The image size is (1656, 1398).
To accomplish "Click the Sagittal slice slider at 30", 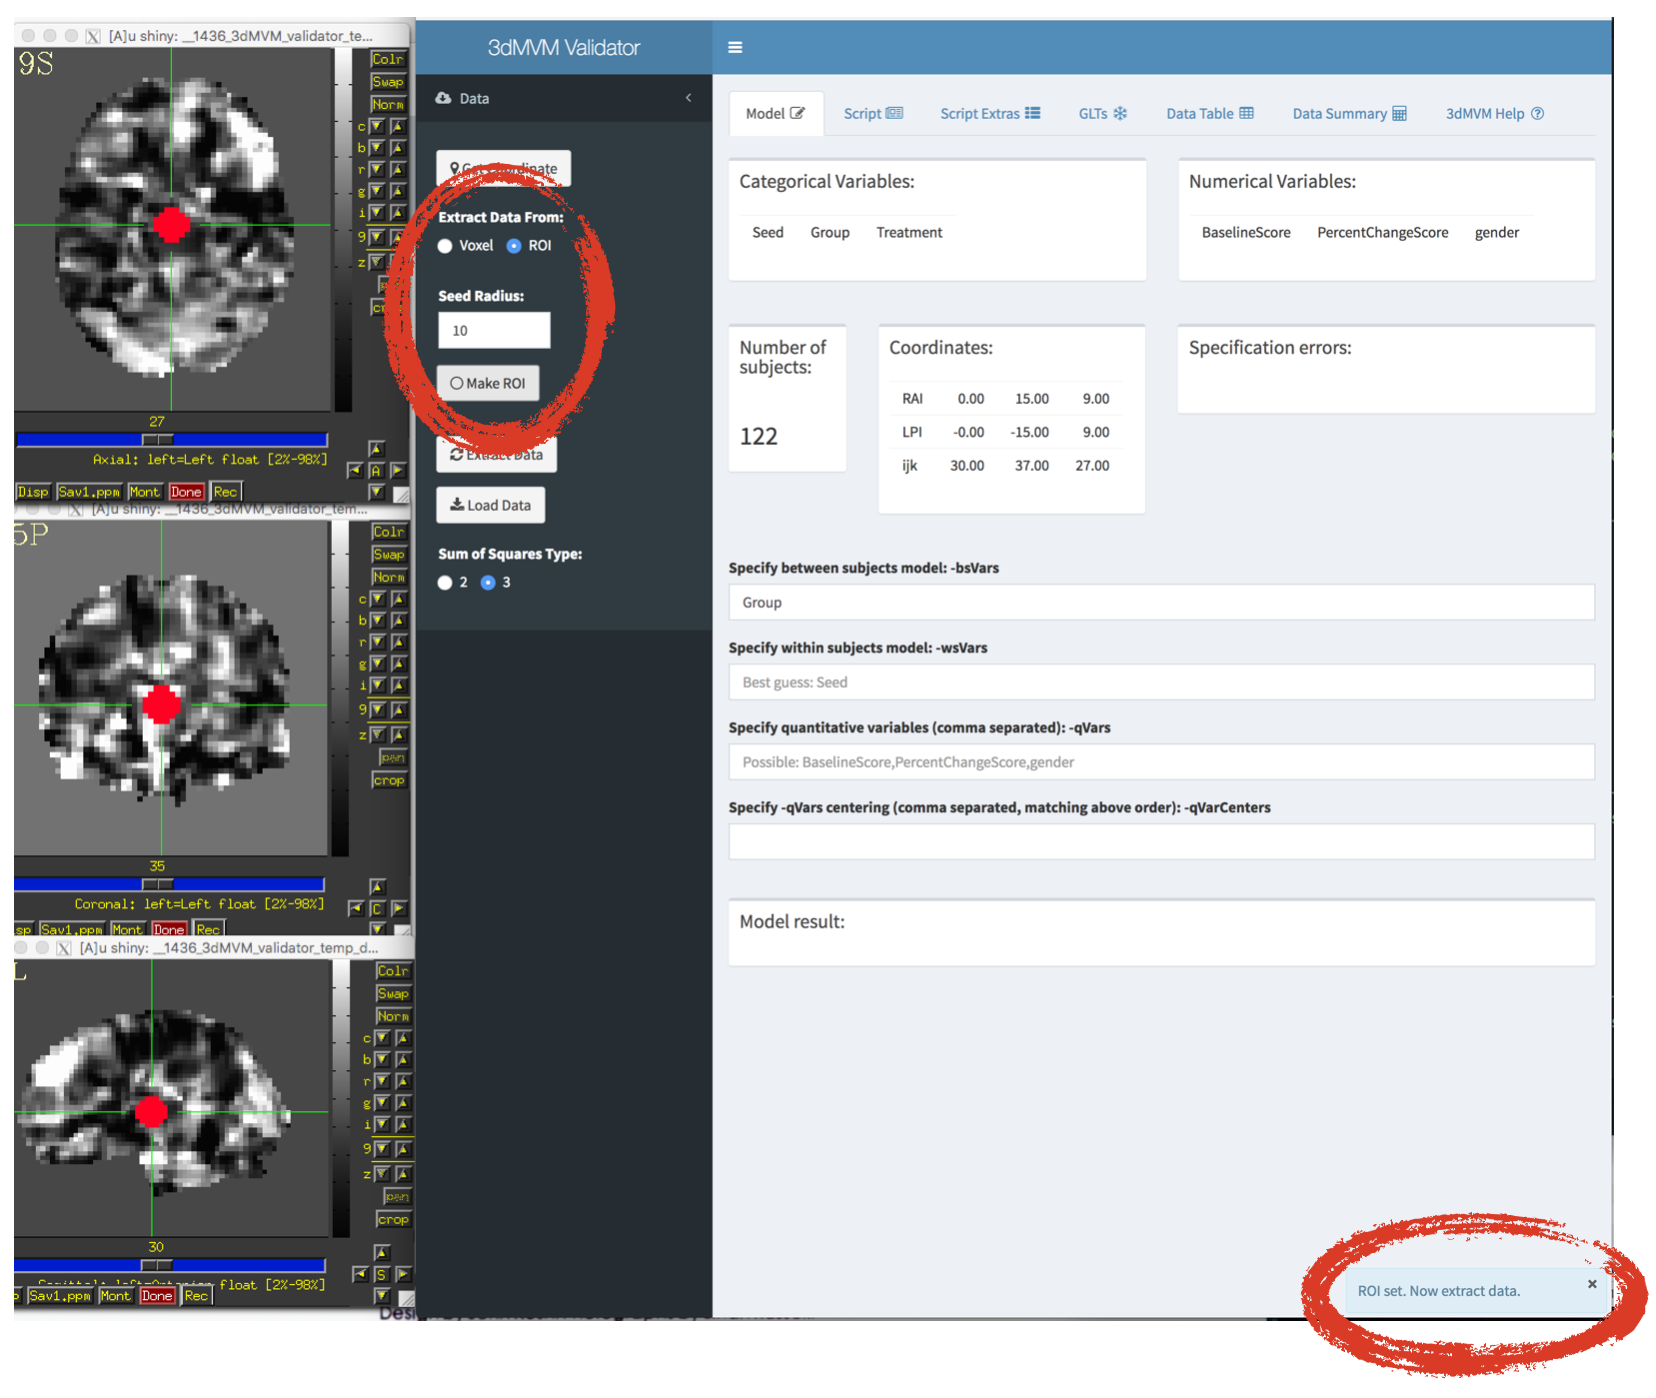I will (157, 1265).
